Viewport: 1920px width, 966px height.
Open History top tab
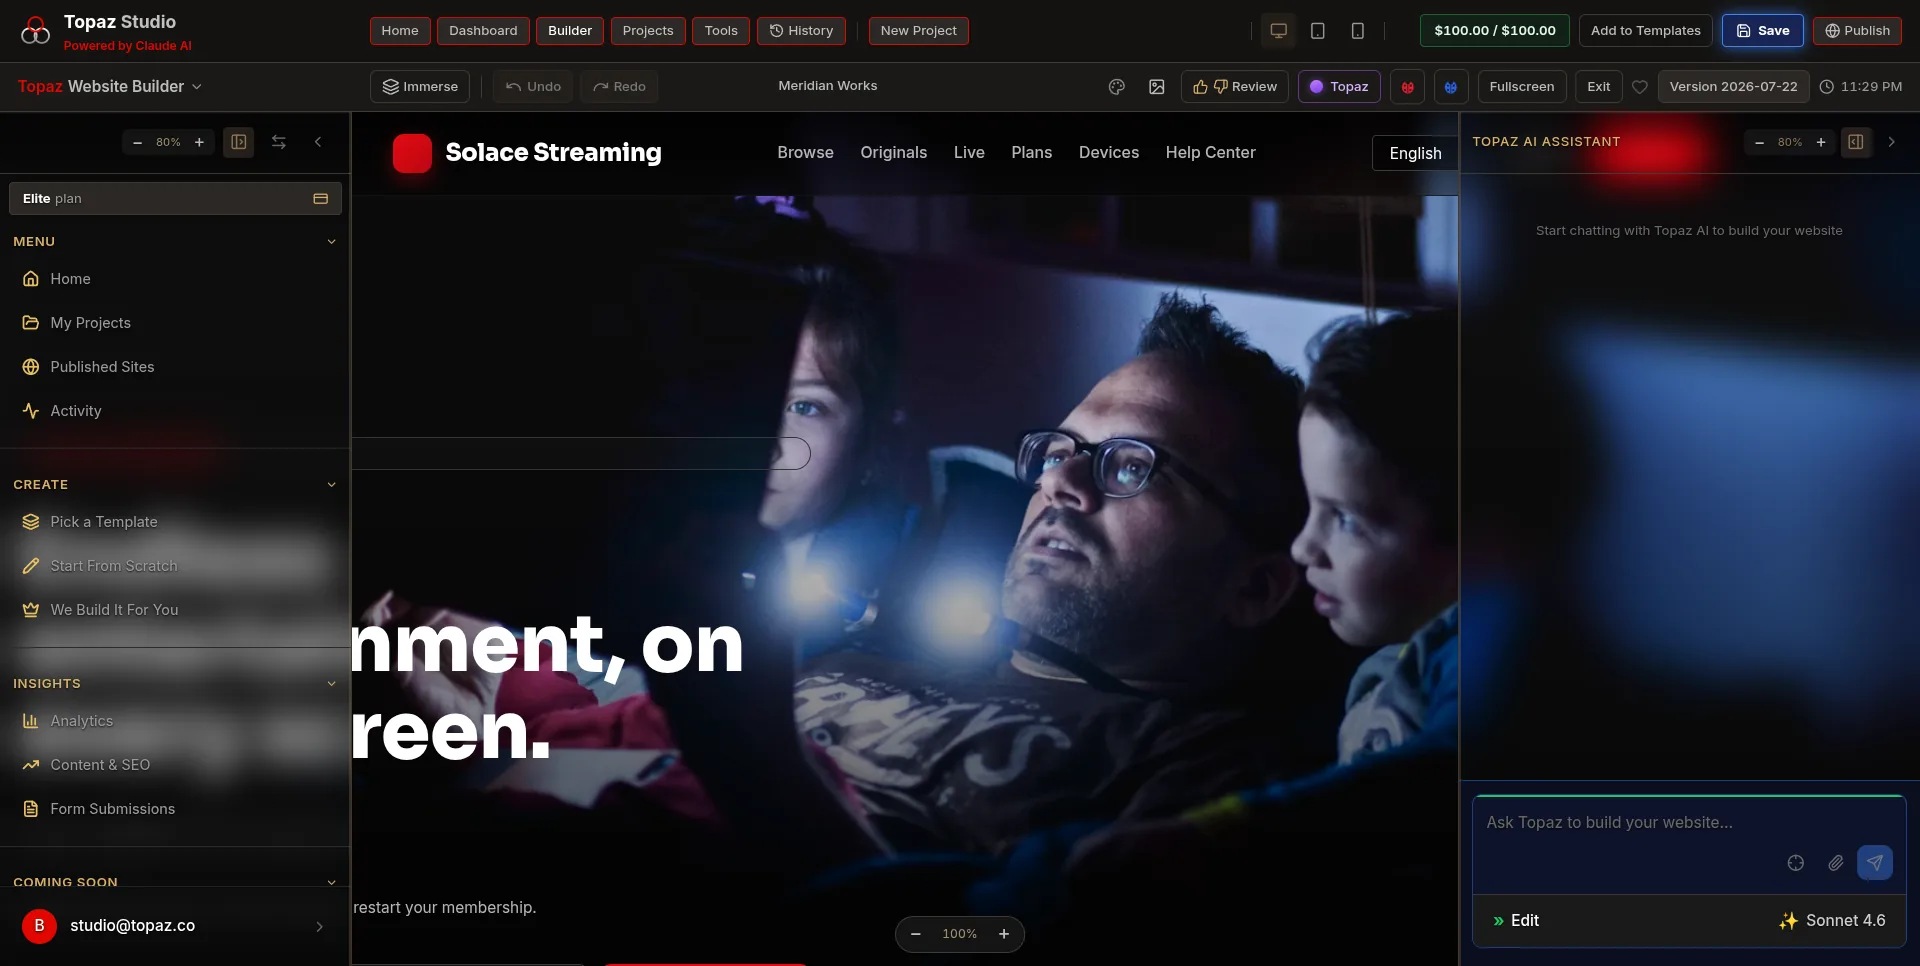pyautogui.click(x=801, y=31)
